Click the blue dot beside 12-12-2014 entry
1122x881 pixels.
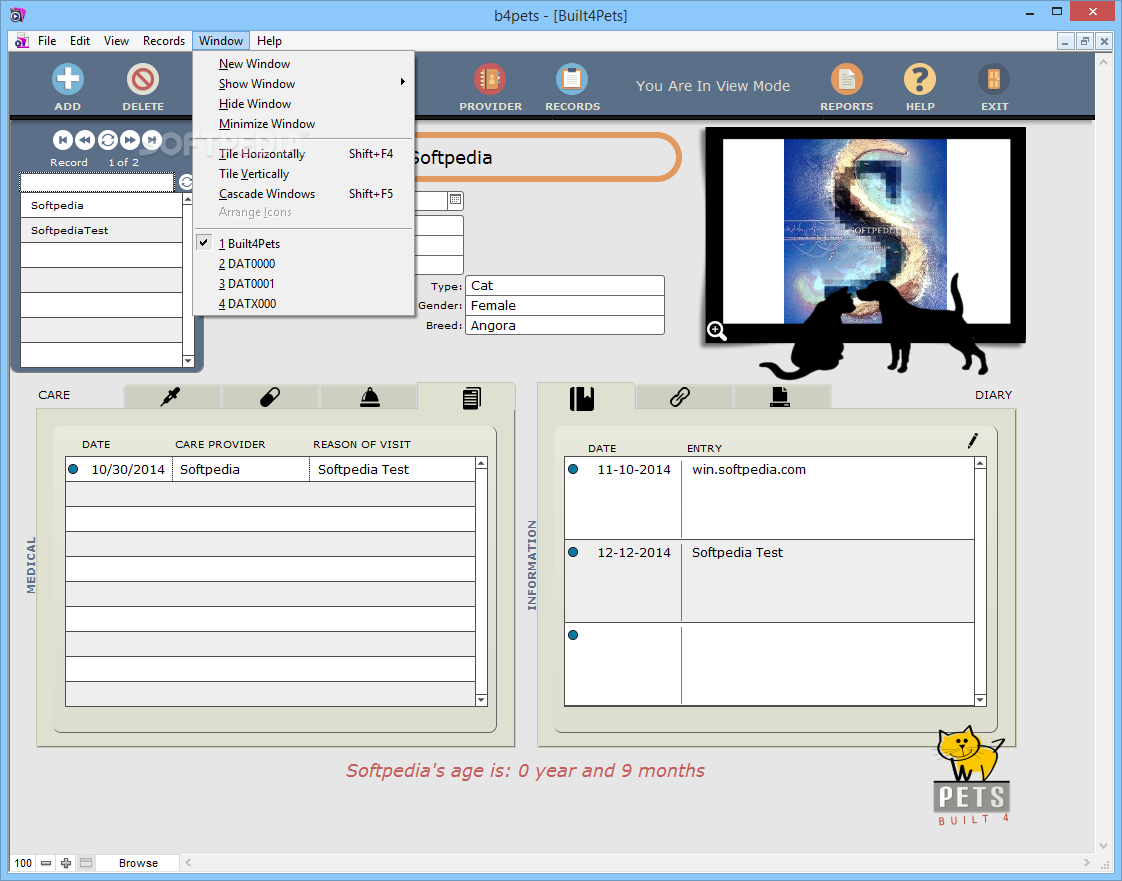point(572,552)
